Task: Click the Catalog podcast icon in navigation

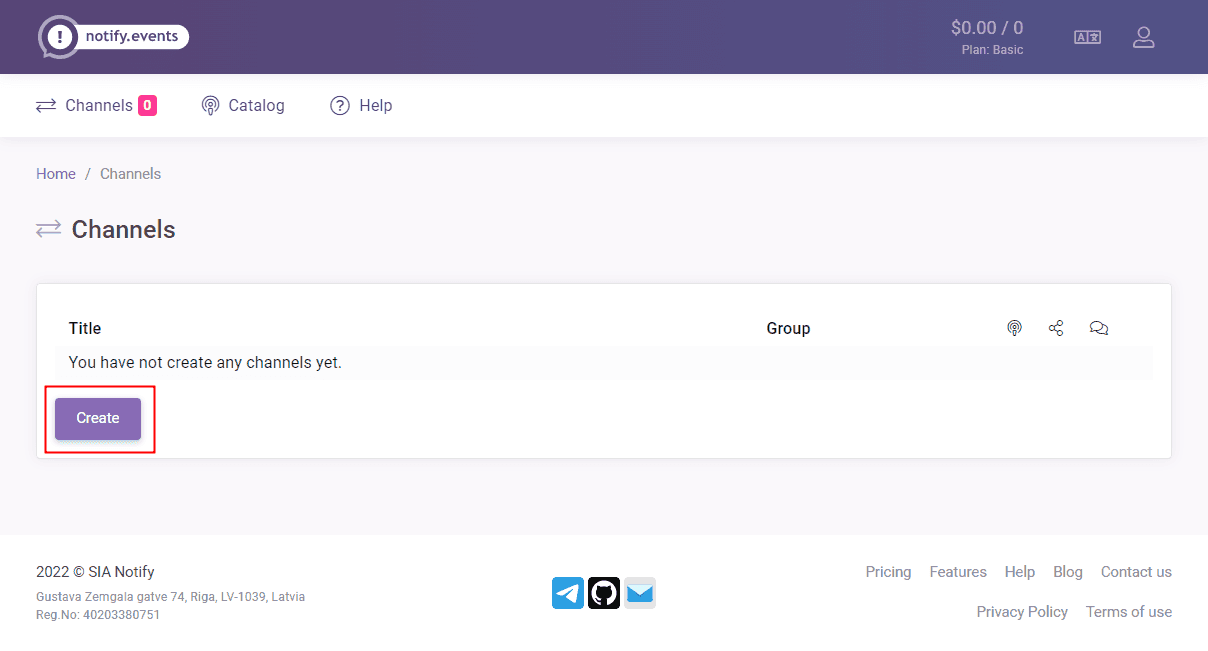Action: point(210,105)
